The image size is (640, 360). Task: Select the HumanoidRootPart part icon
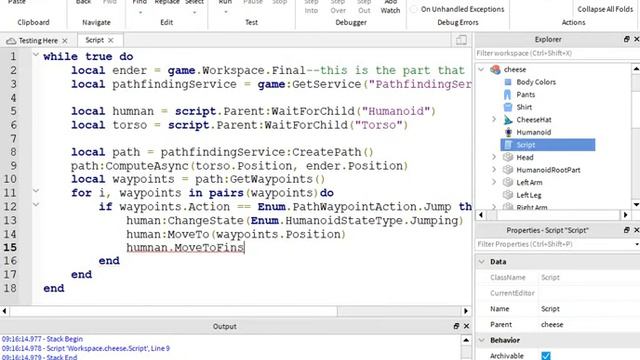(x=508, y=170)
